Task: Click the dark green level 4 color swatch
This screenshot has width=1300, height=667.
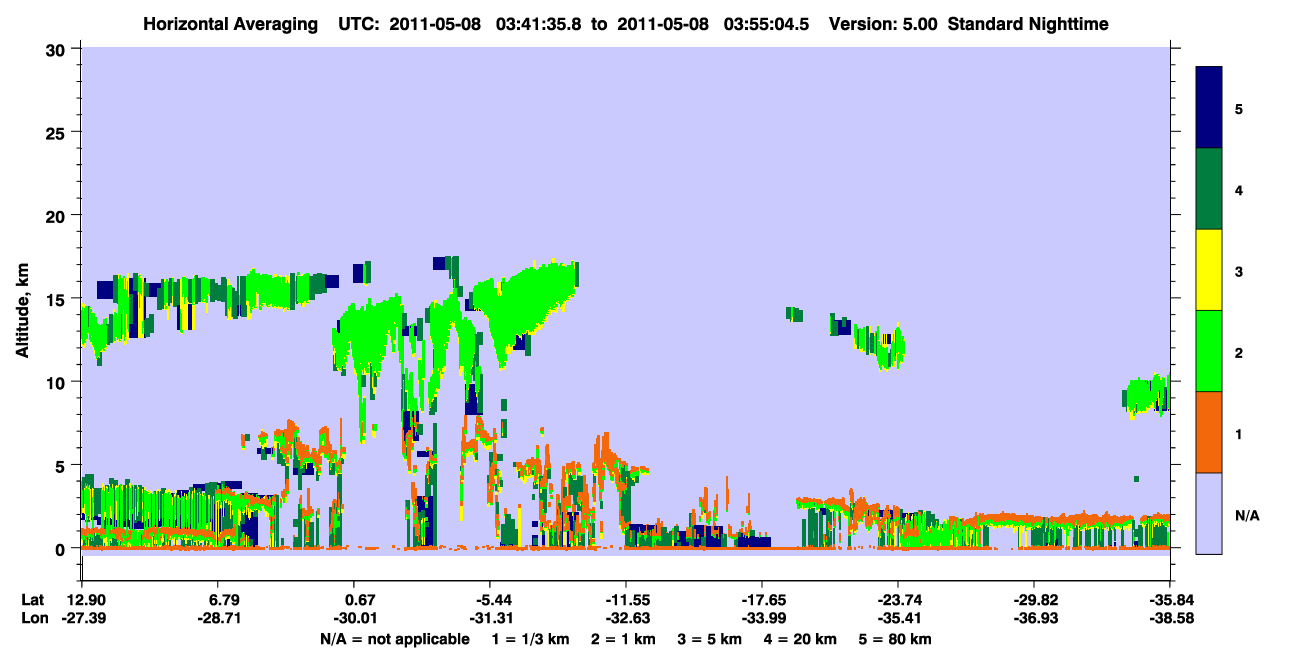Action: tap(1209, 189)
